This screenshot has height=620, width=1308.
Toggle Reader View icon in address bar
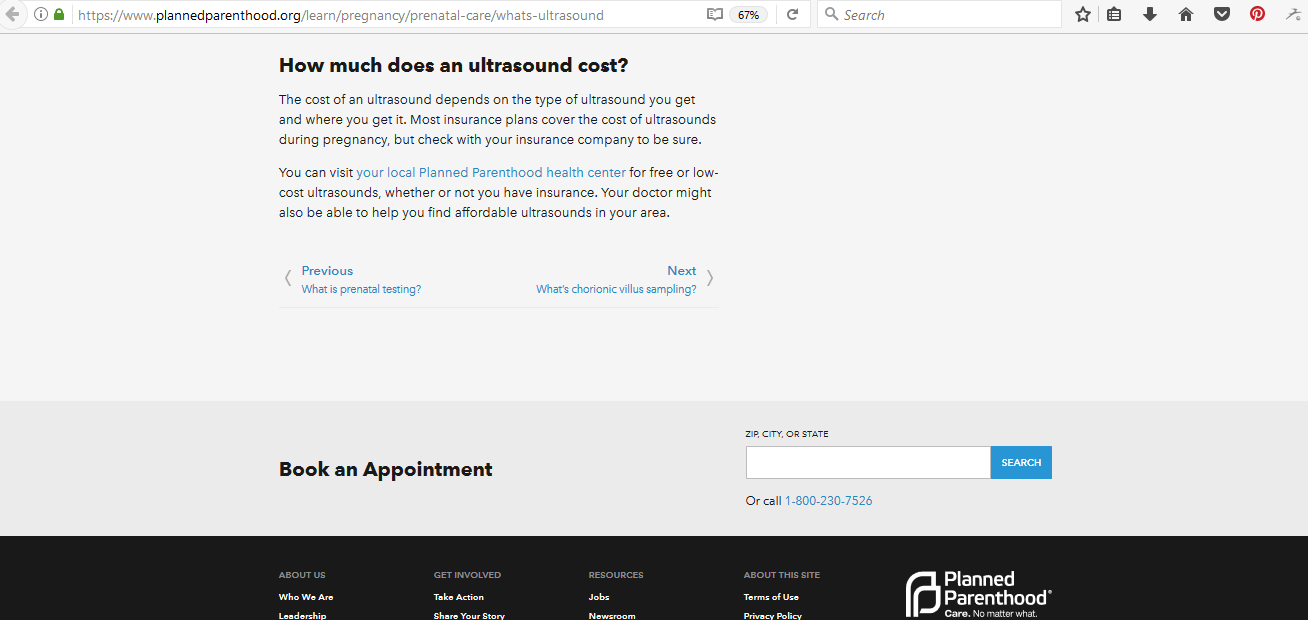click(714, 14)
